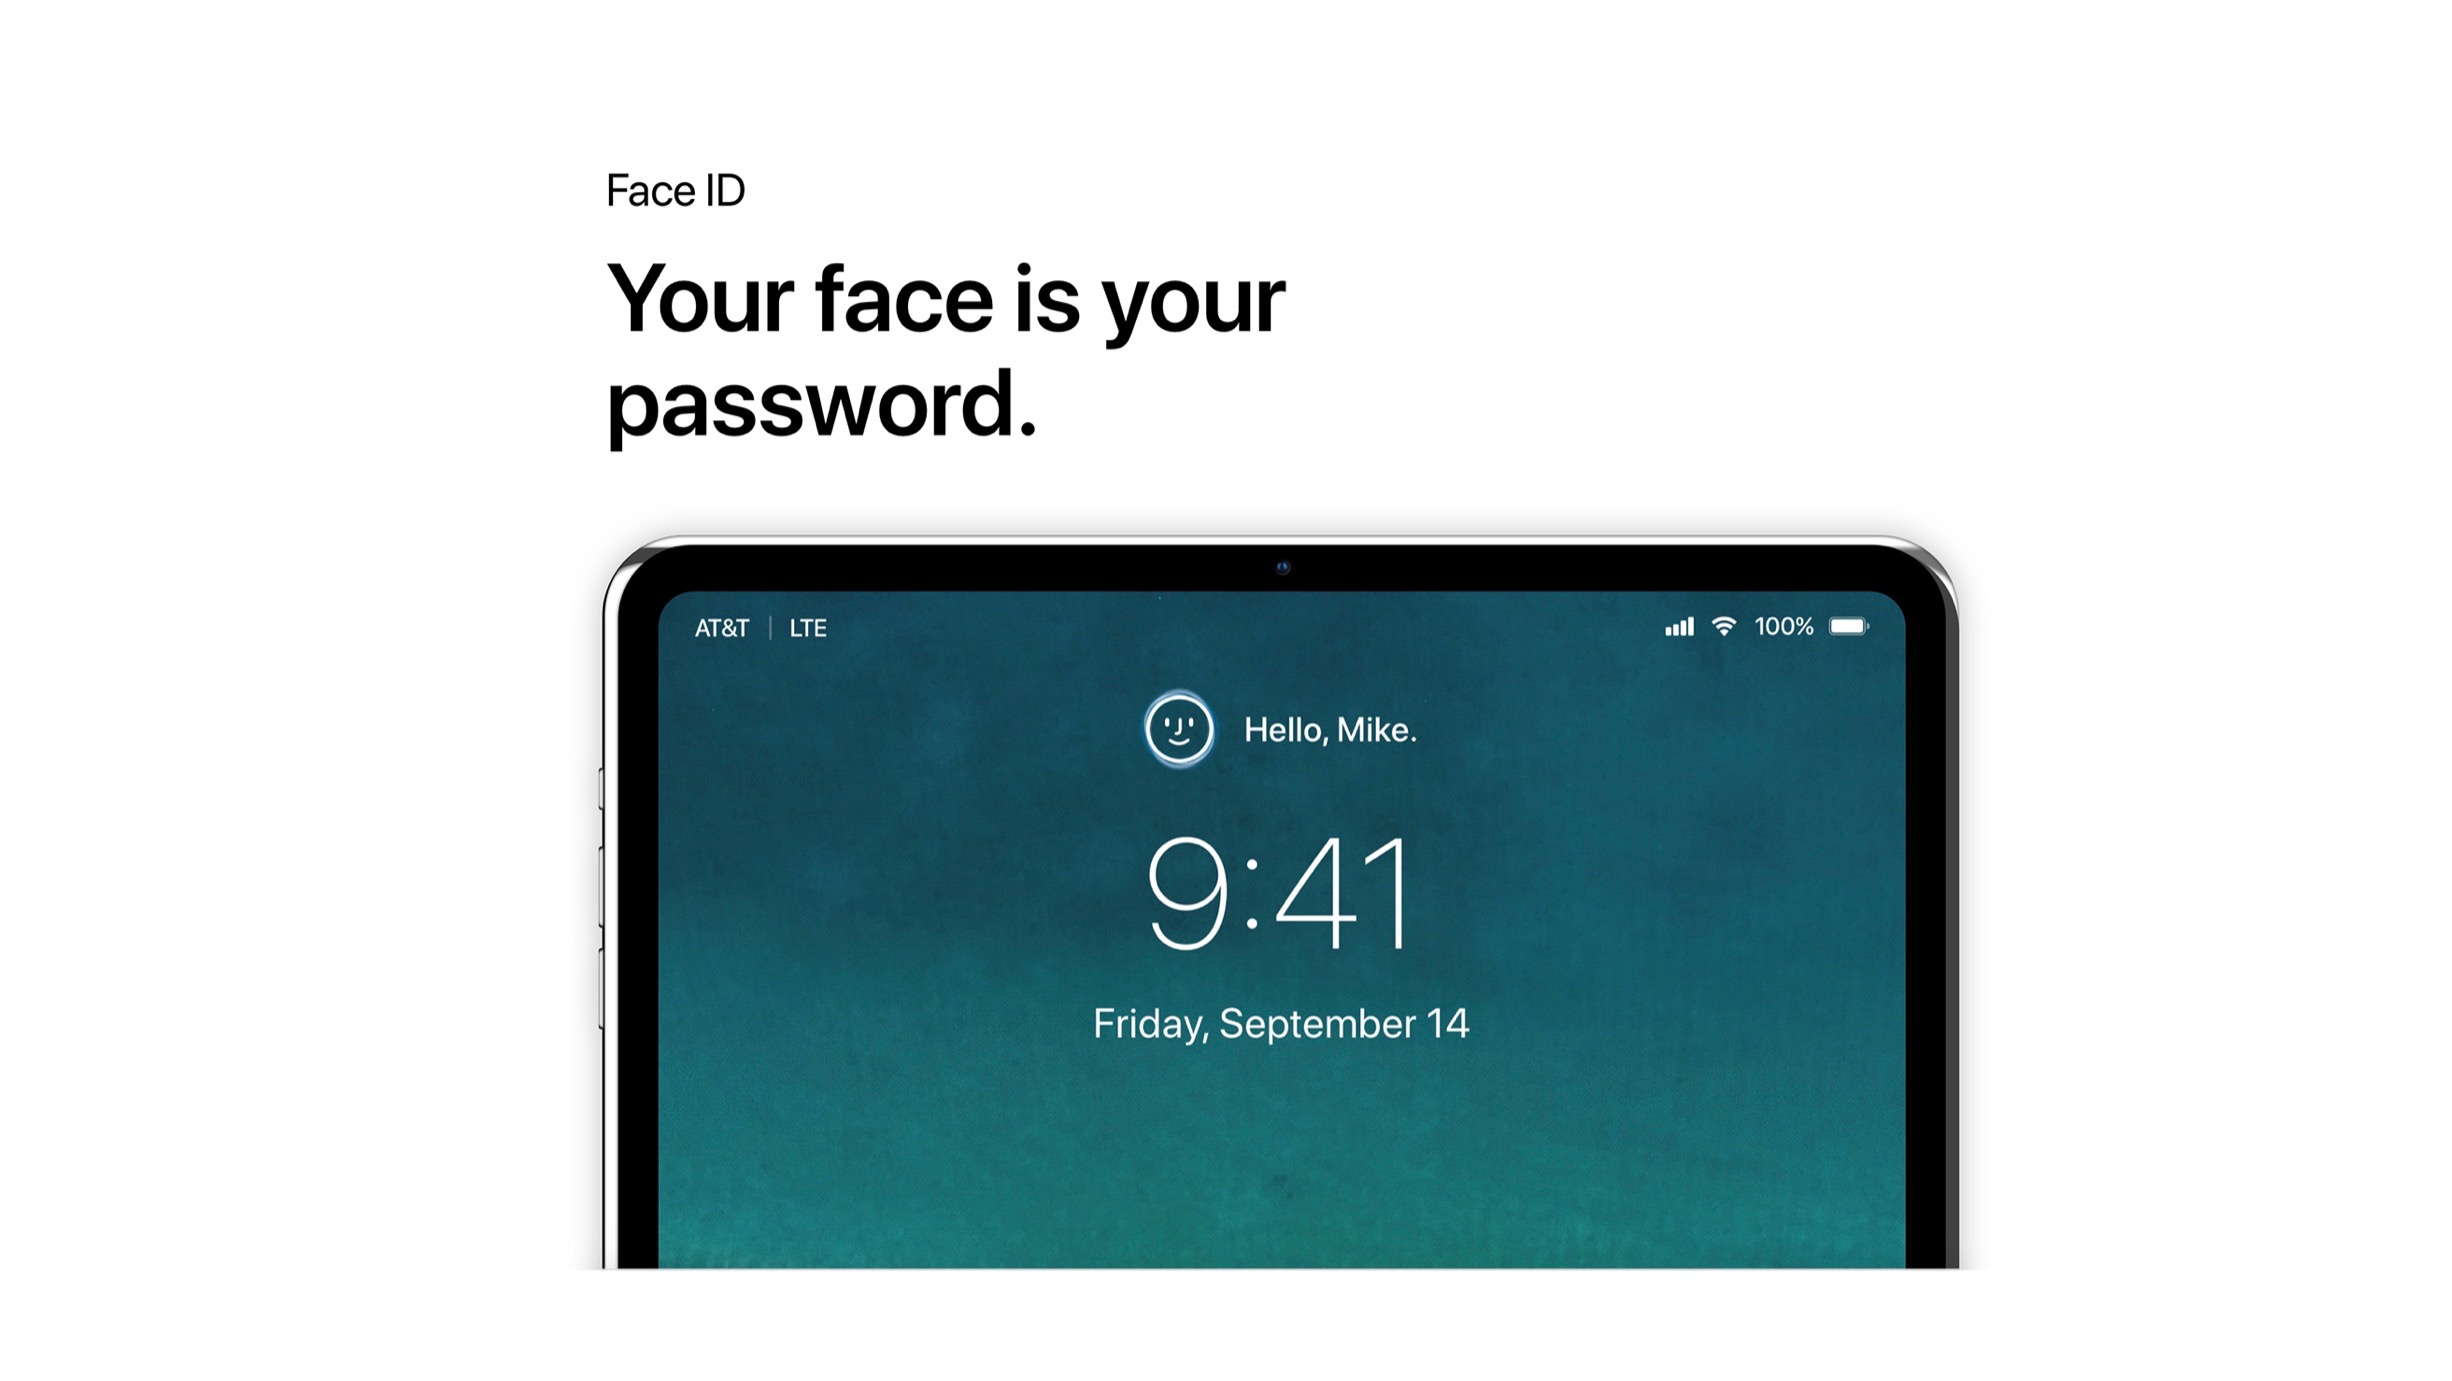
Task: Click the LTE network indicator
Action: (x=810, y=625)
